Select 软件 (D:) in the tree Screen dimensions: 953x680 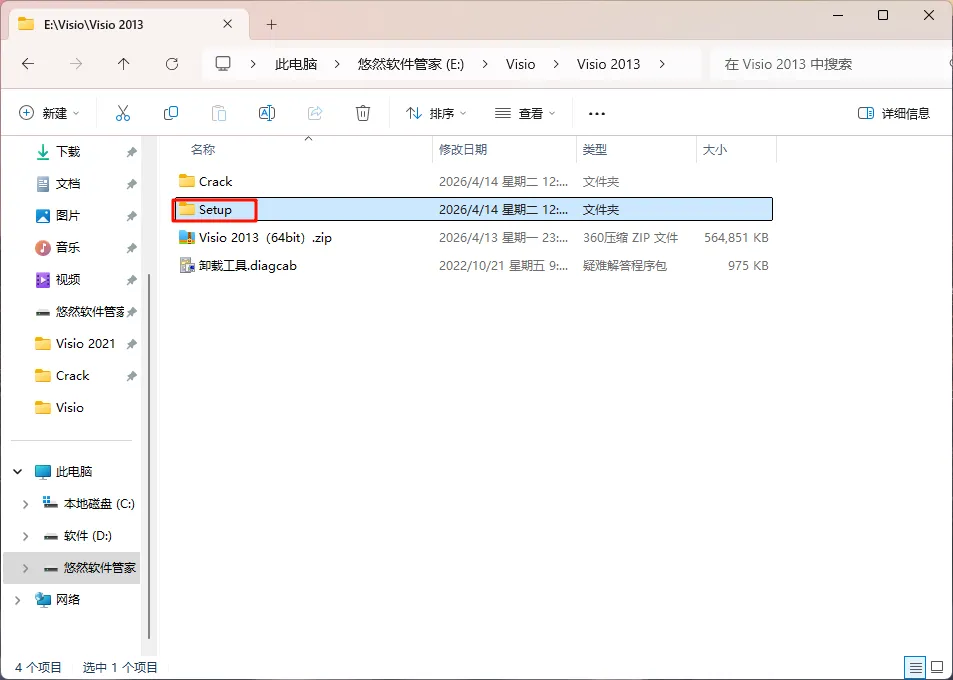point(88,536)
